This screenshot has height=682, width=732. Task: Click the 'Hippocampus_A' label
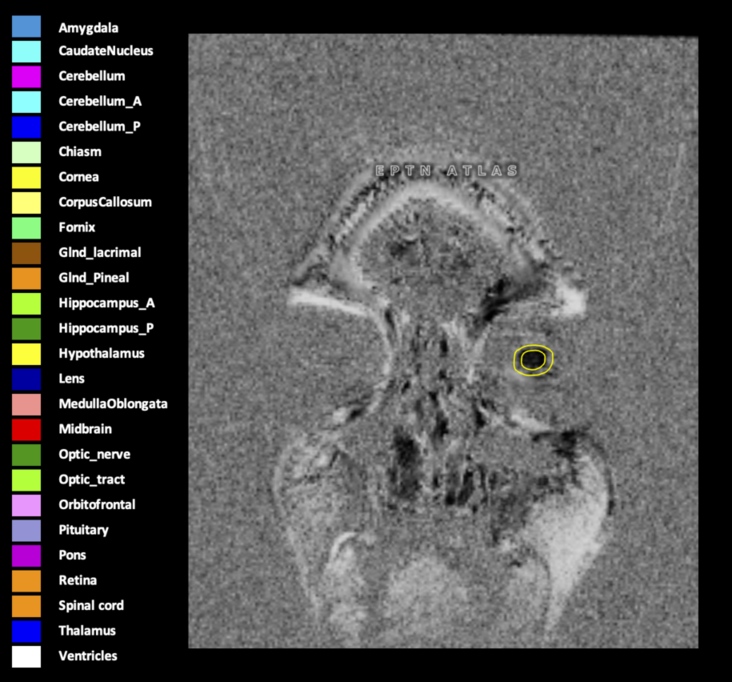[x=106, y=303]
